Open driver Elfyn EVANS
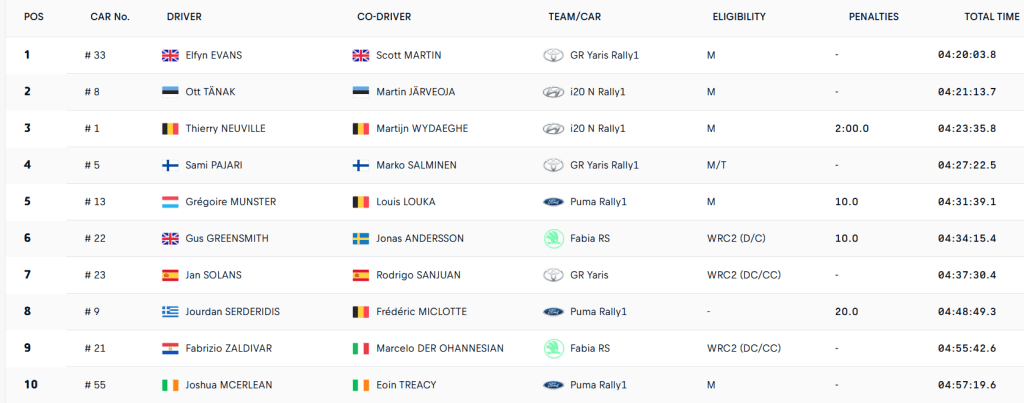Screen dimensions: 1024x403 pos(213,55)
